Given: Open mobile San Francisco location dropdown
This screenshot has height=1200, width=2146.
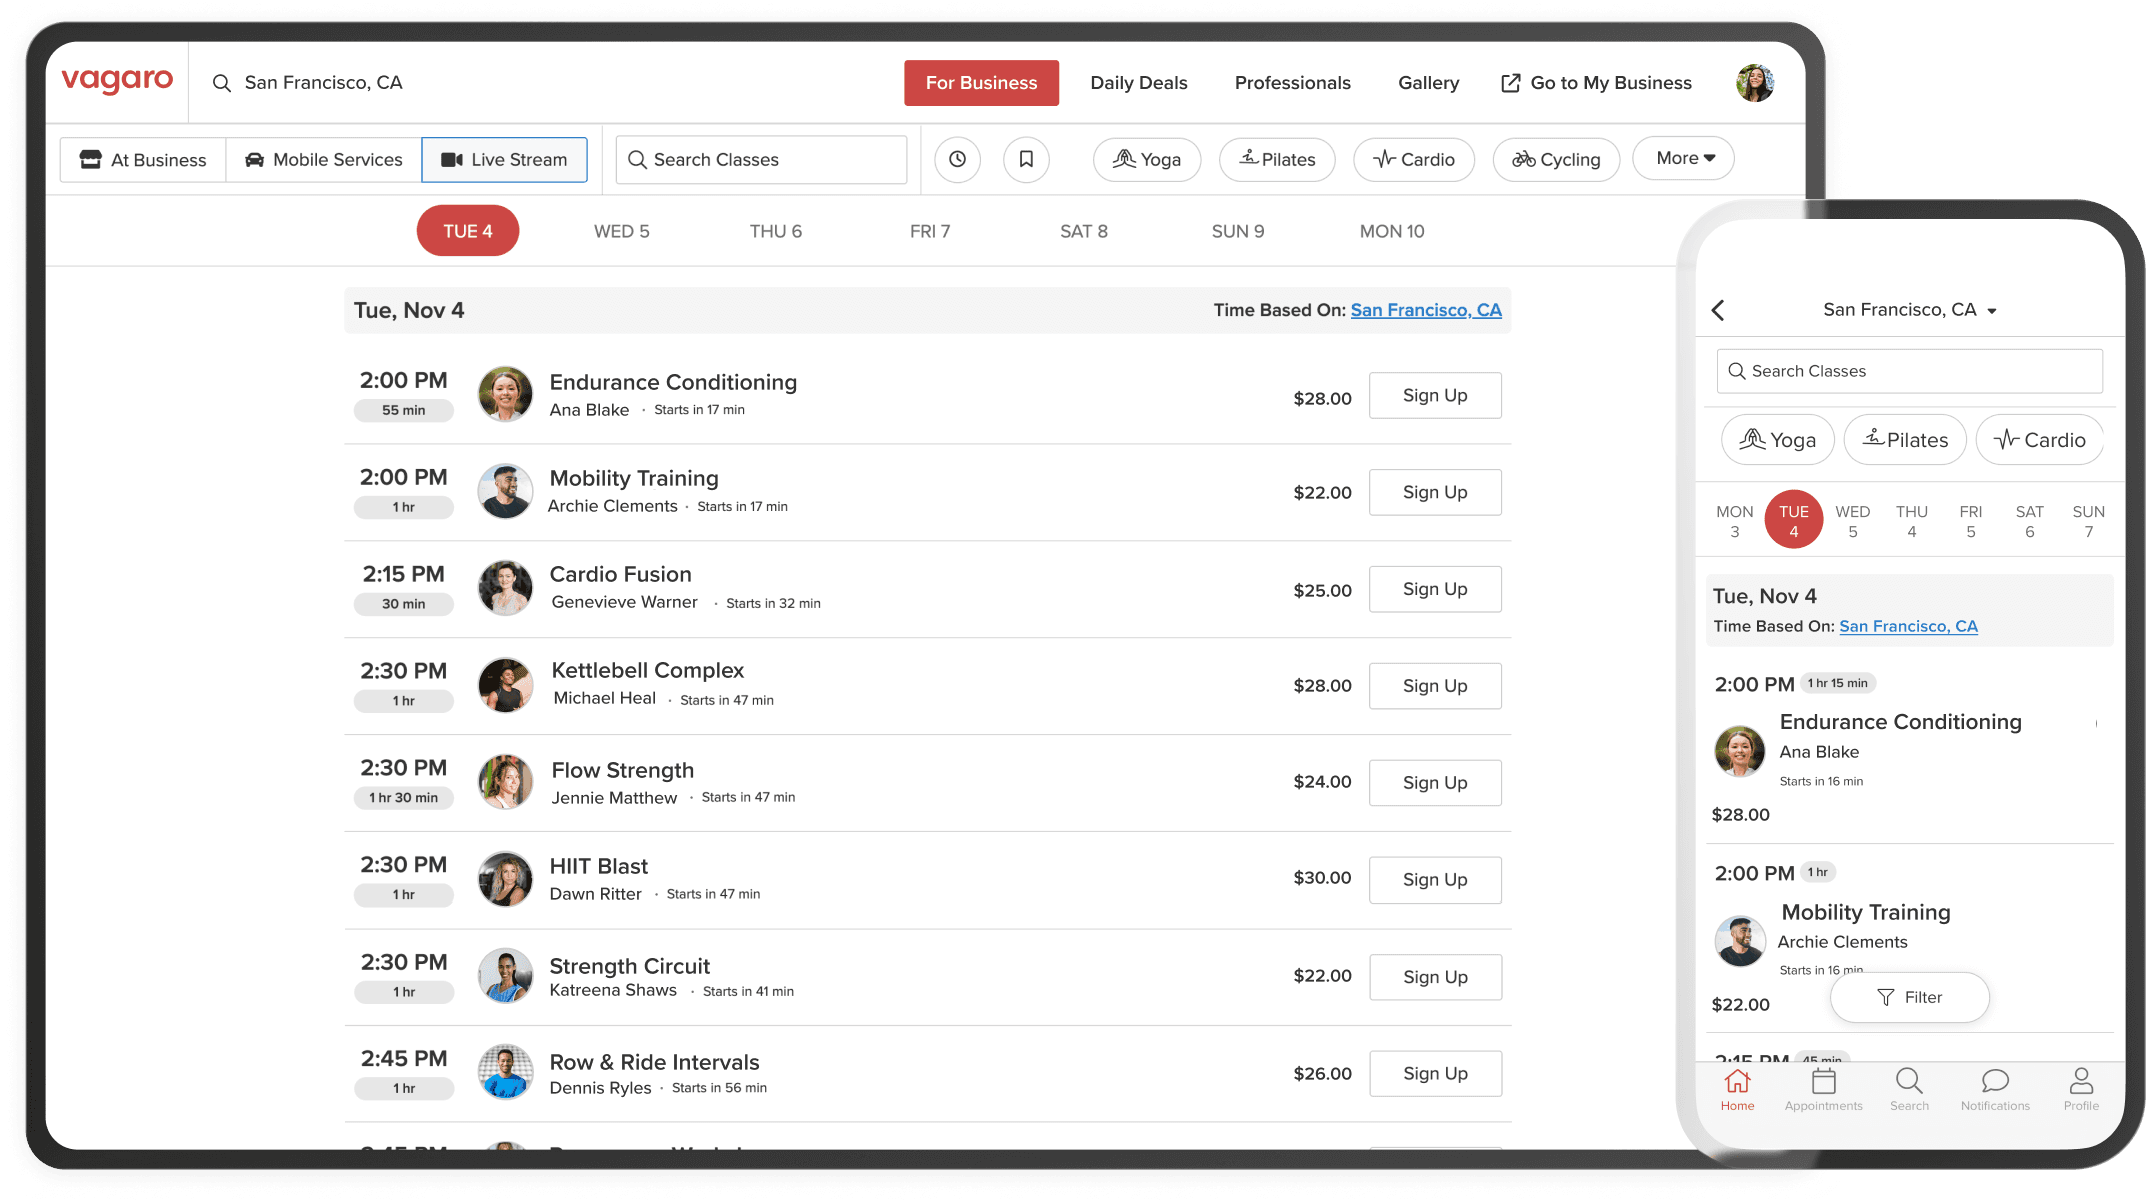Looking at the screenshot, I should pyautogui.click(x=1909, y=310).
